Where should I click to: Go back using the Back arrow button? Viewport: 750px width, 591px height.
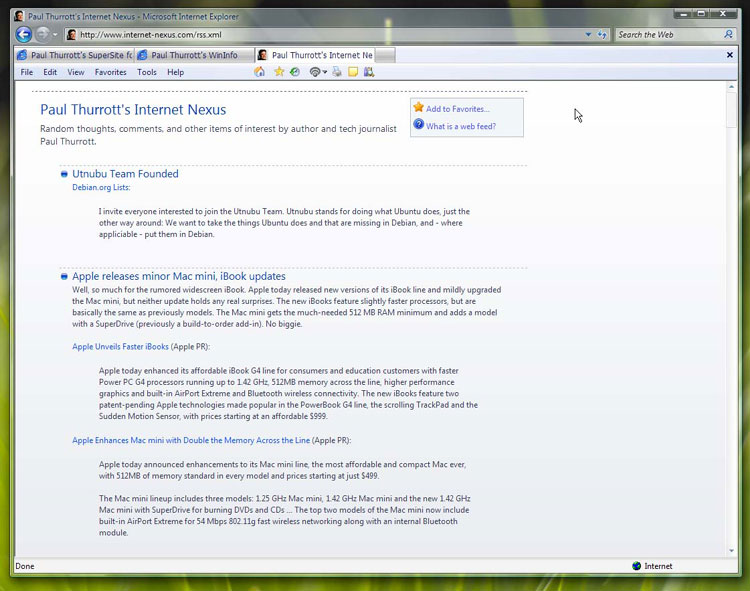tap(24, 34)
